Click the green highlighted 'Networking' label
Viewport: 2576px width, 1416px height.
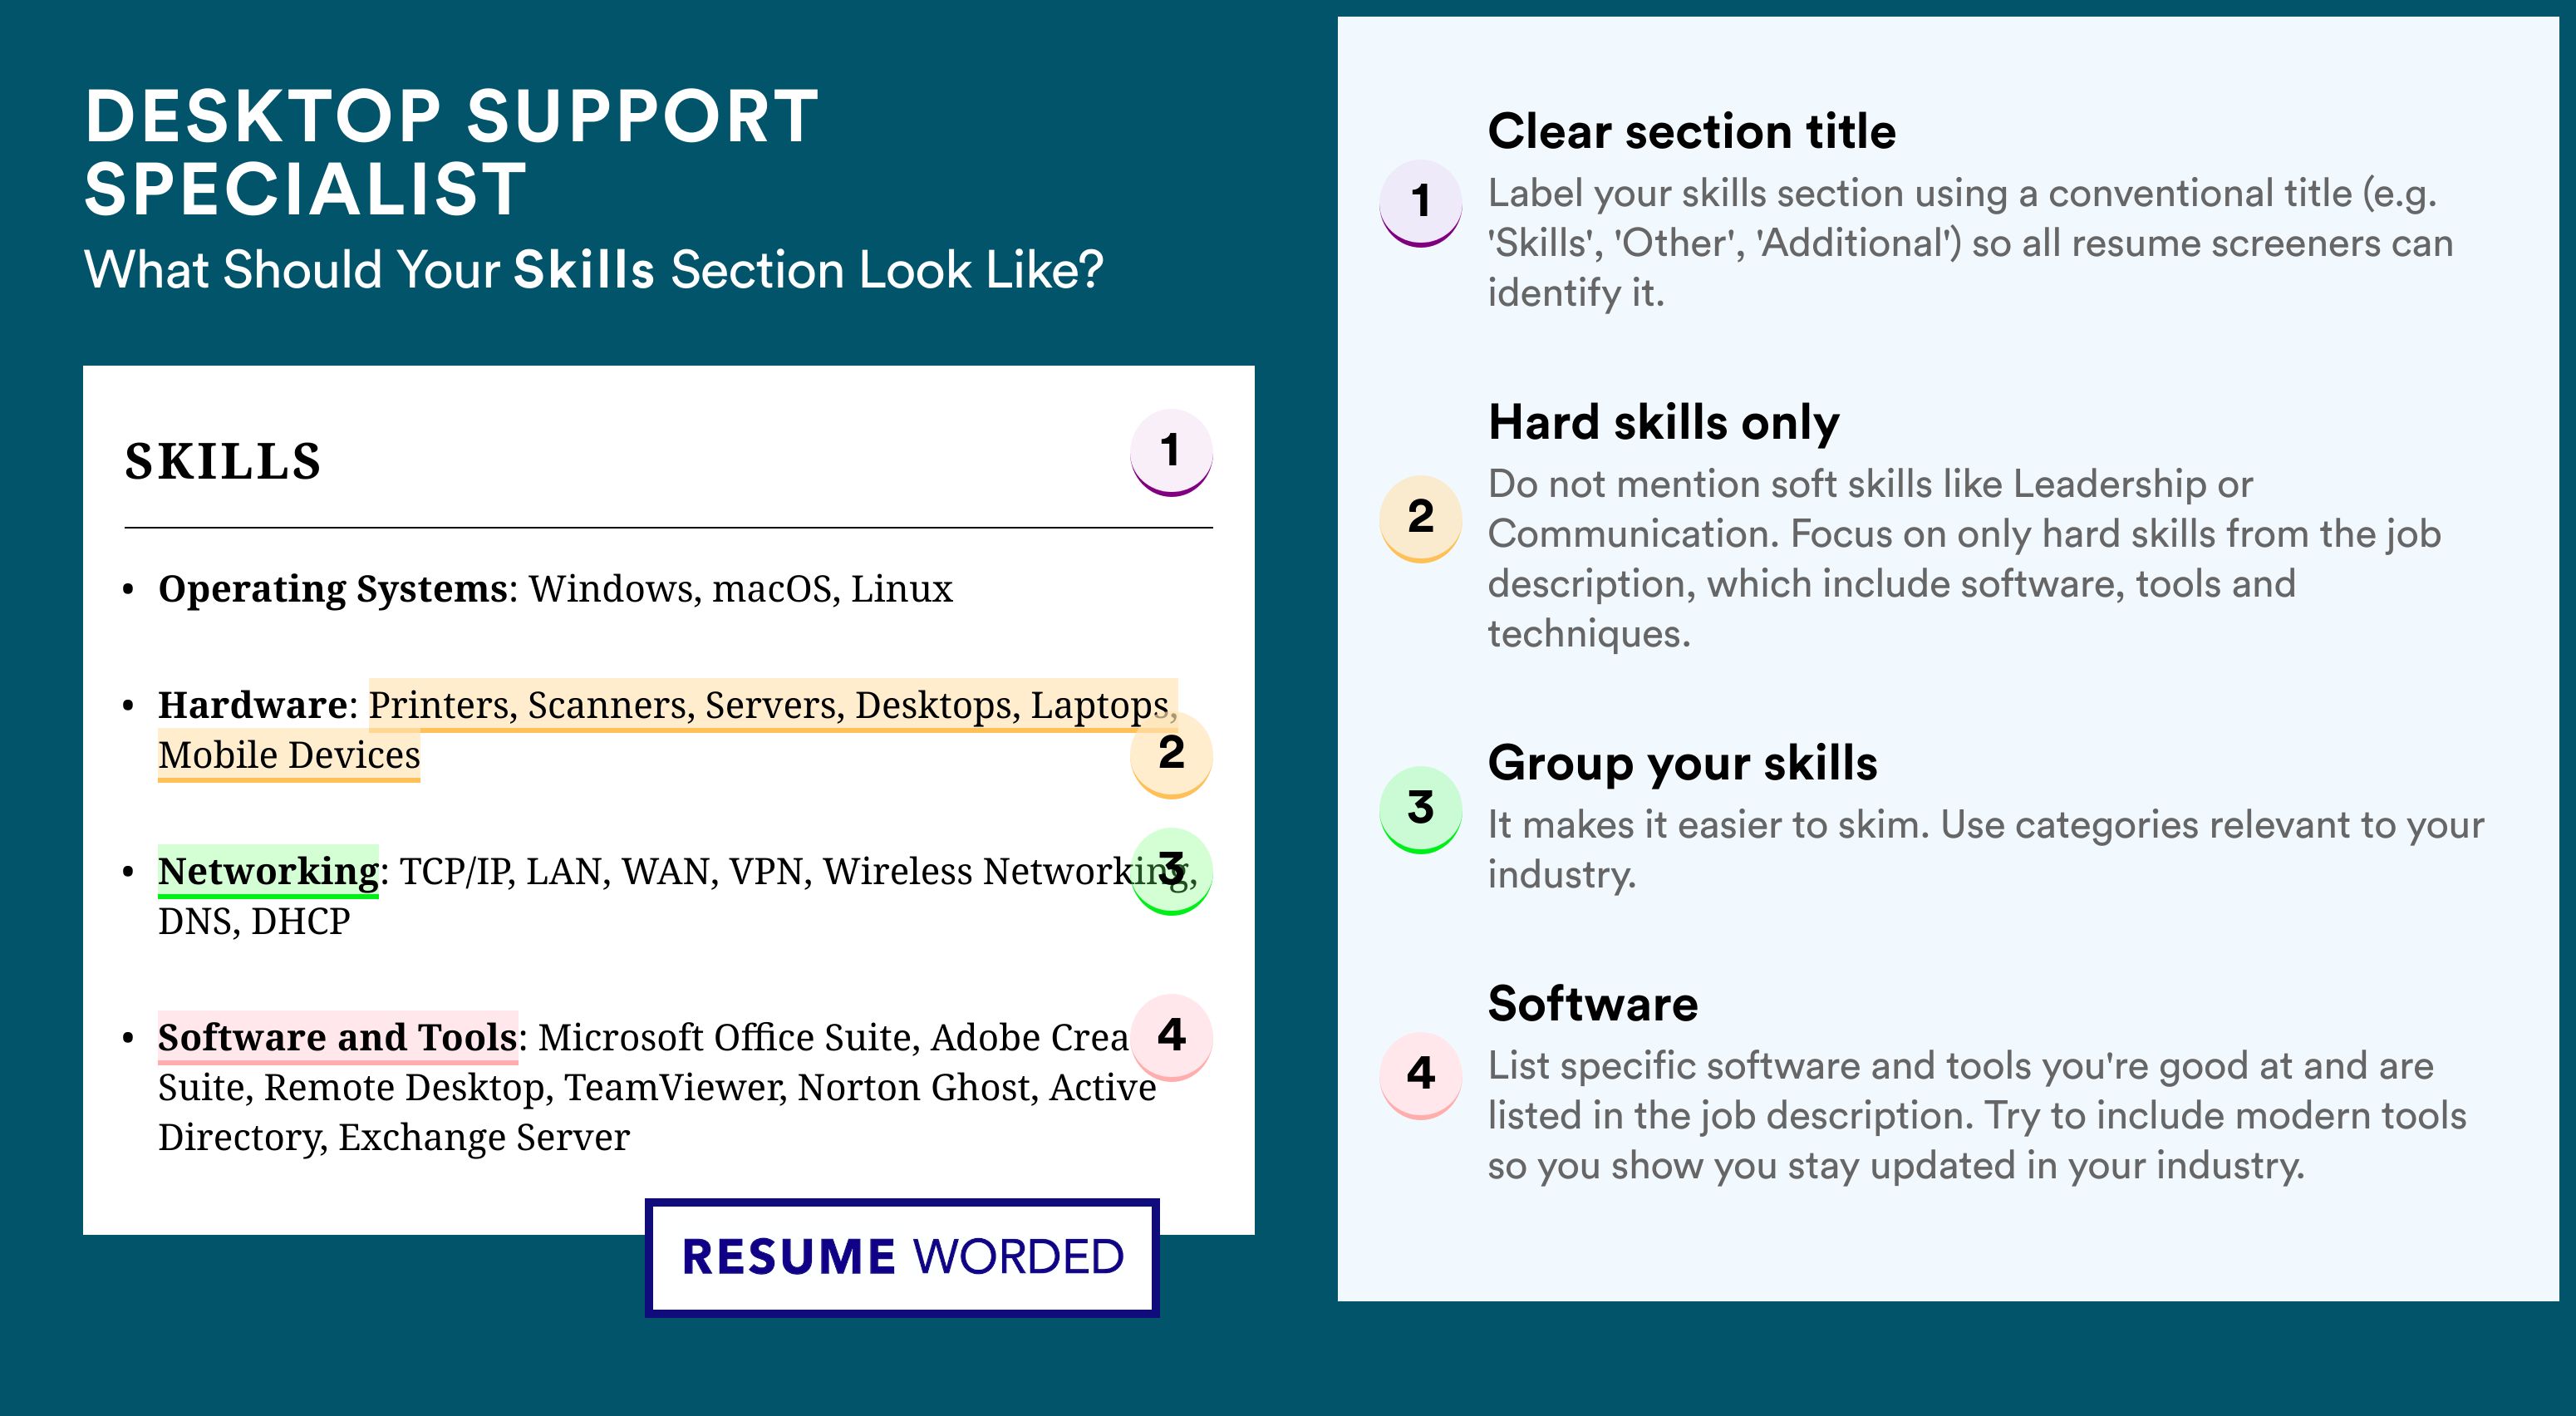[268, 871]
